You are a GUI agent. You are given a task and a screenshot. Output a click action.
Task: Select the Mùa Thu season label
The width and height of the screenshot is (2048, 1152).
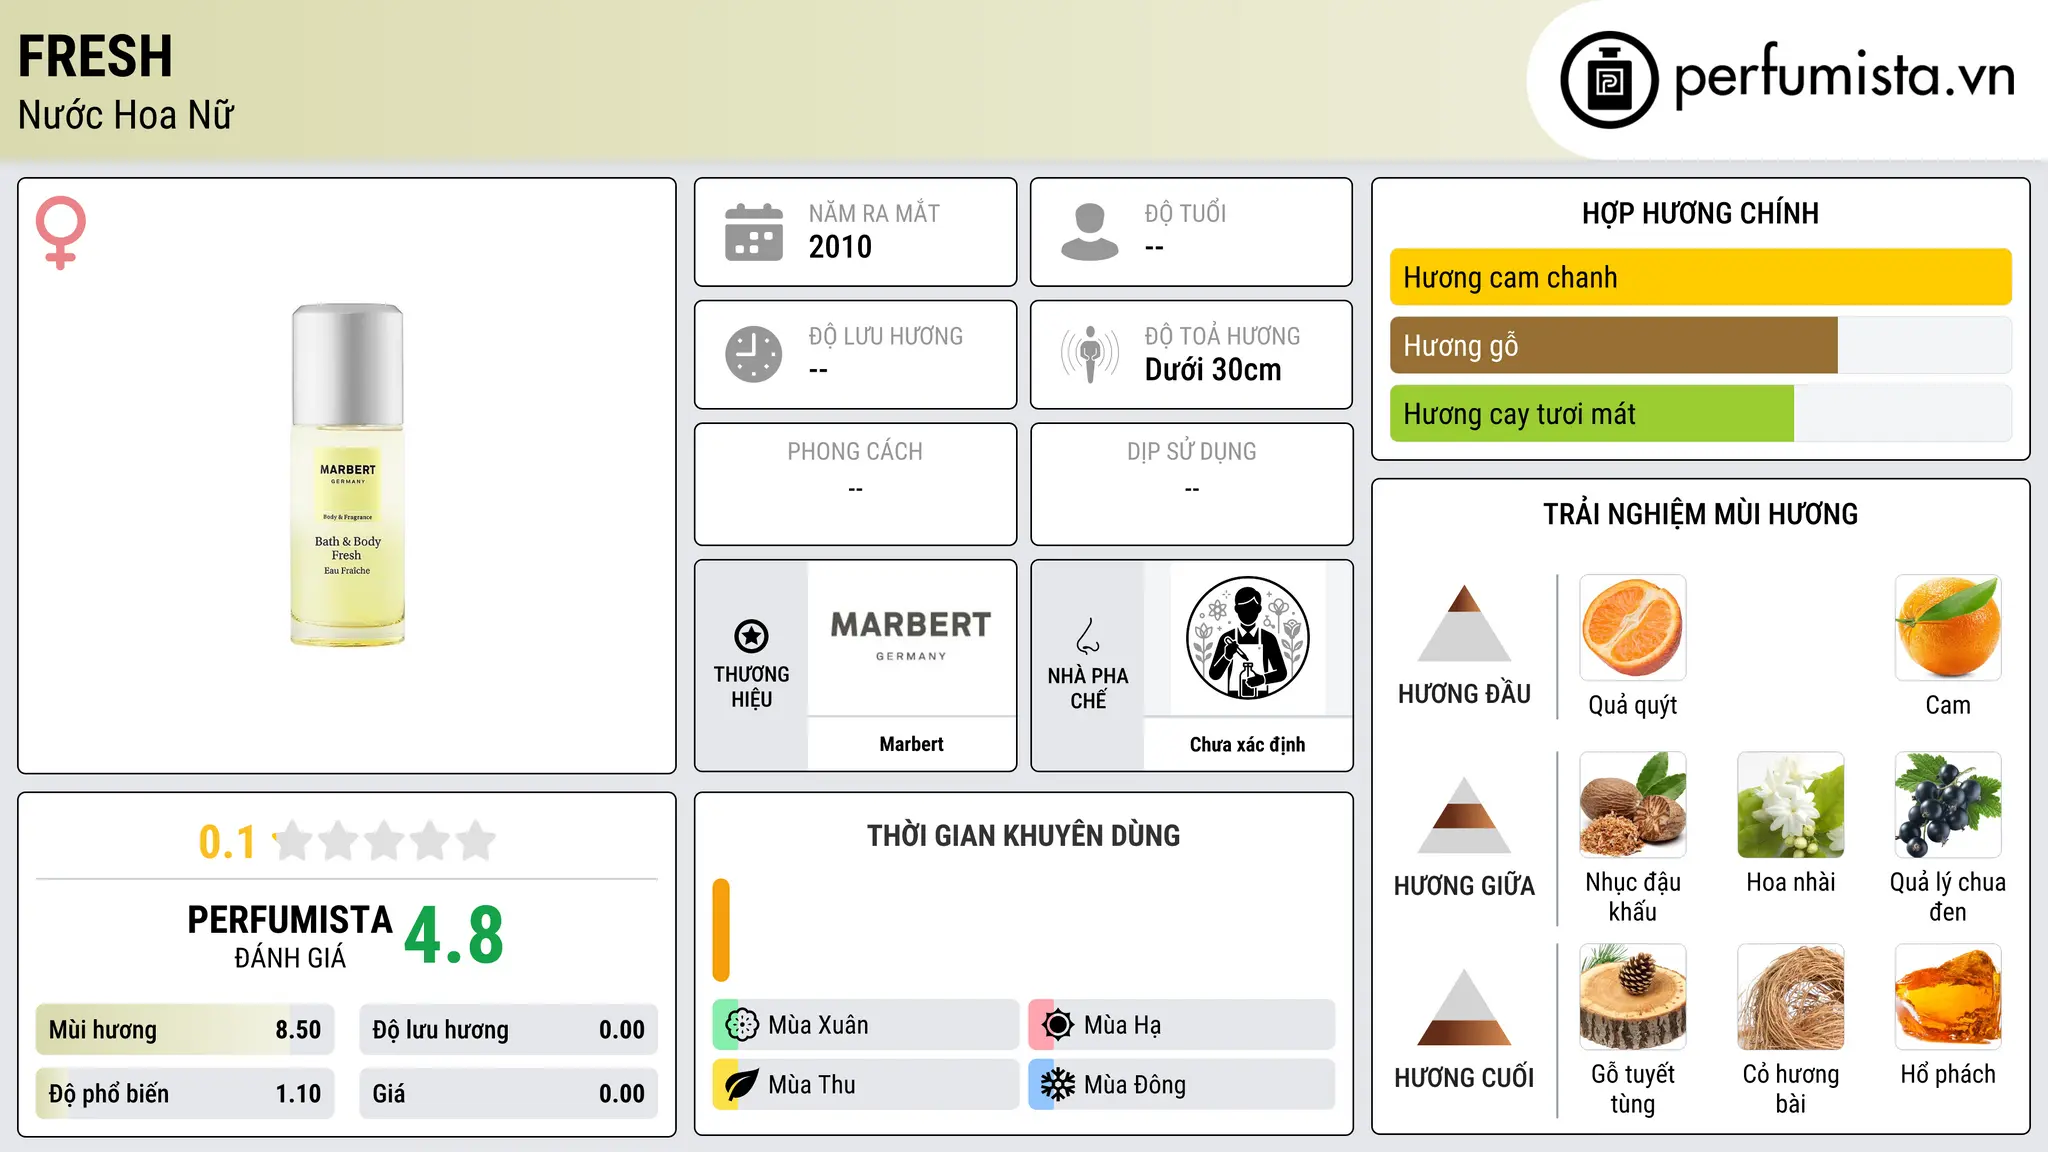coord(812,1085)
